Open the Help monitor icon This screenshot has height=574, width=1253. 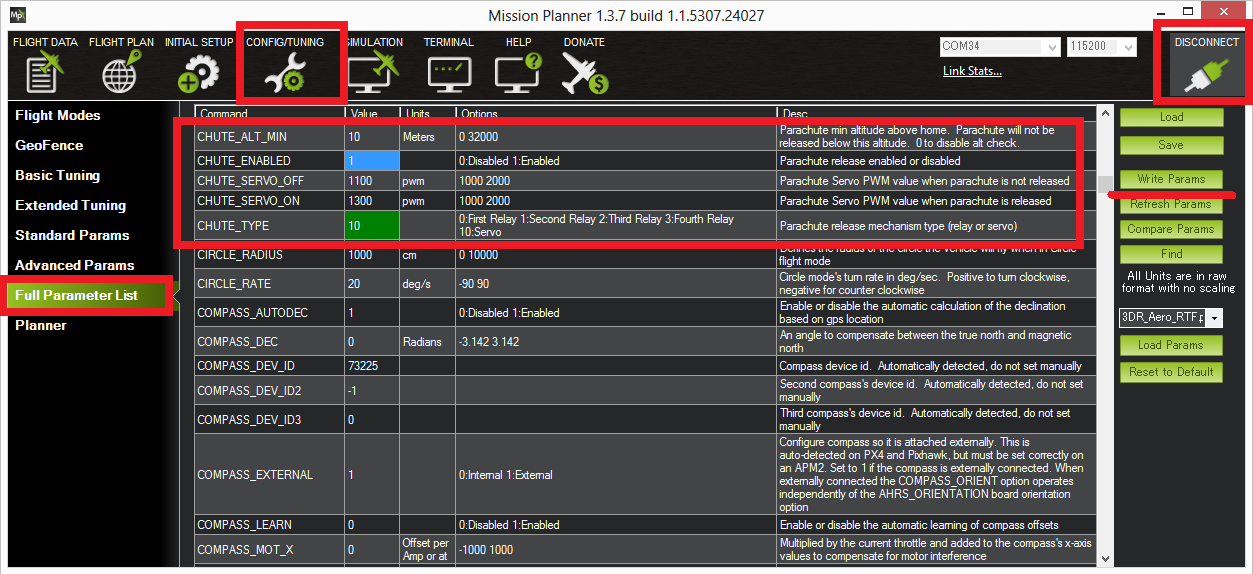[518, 74]
